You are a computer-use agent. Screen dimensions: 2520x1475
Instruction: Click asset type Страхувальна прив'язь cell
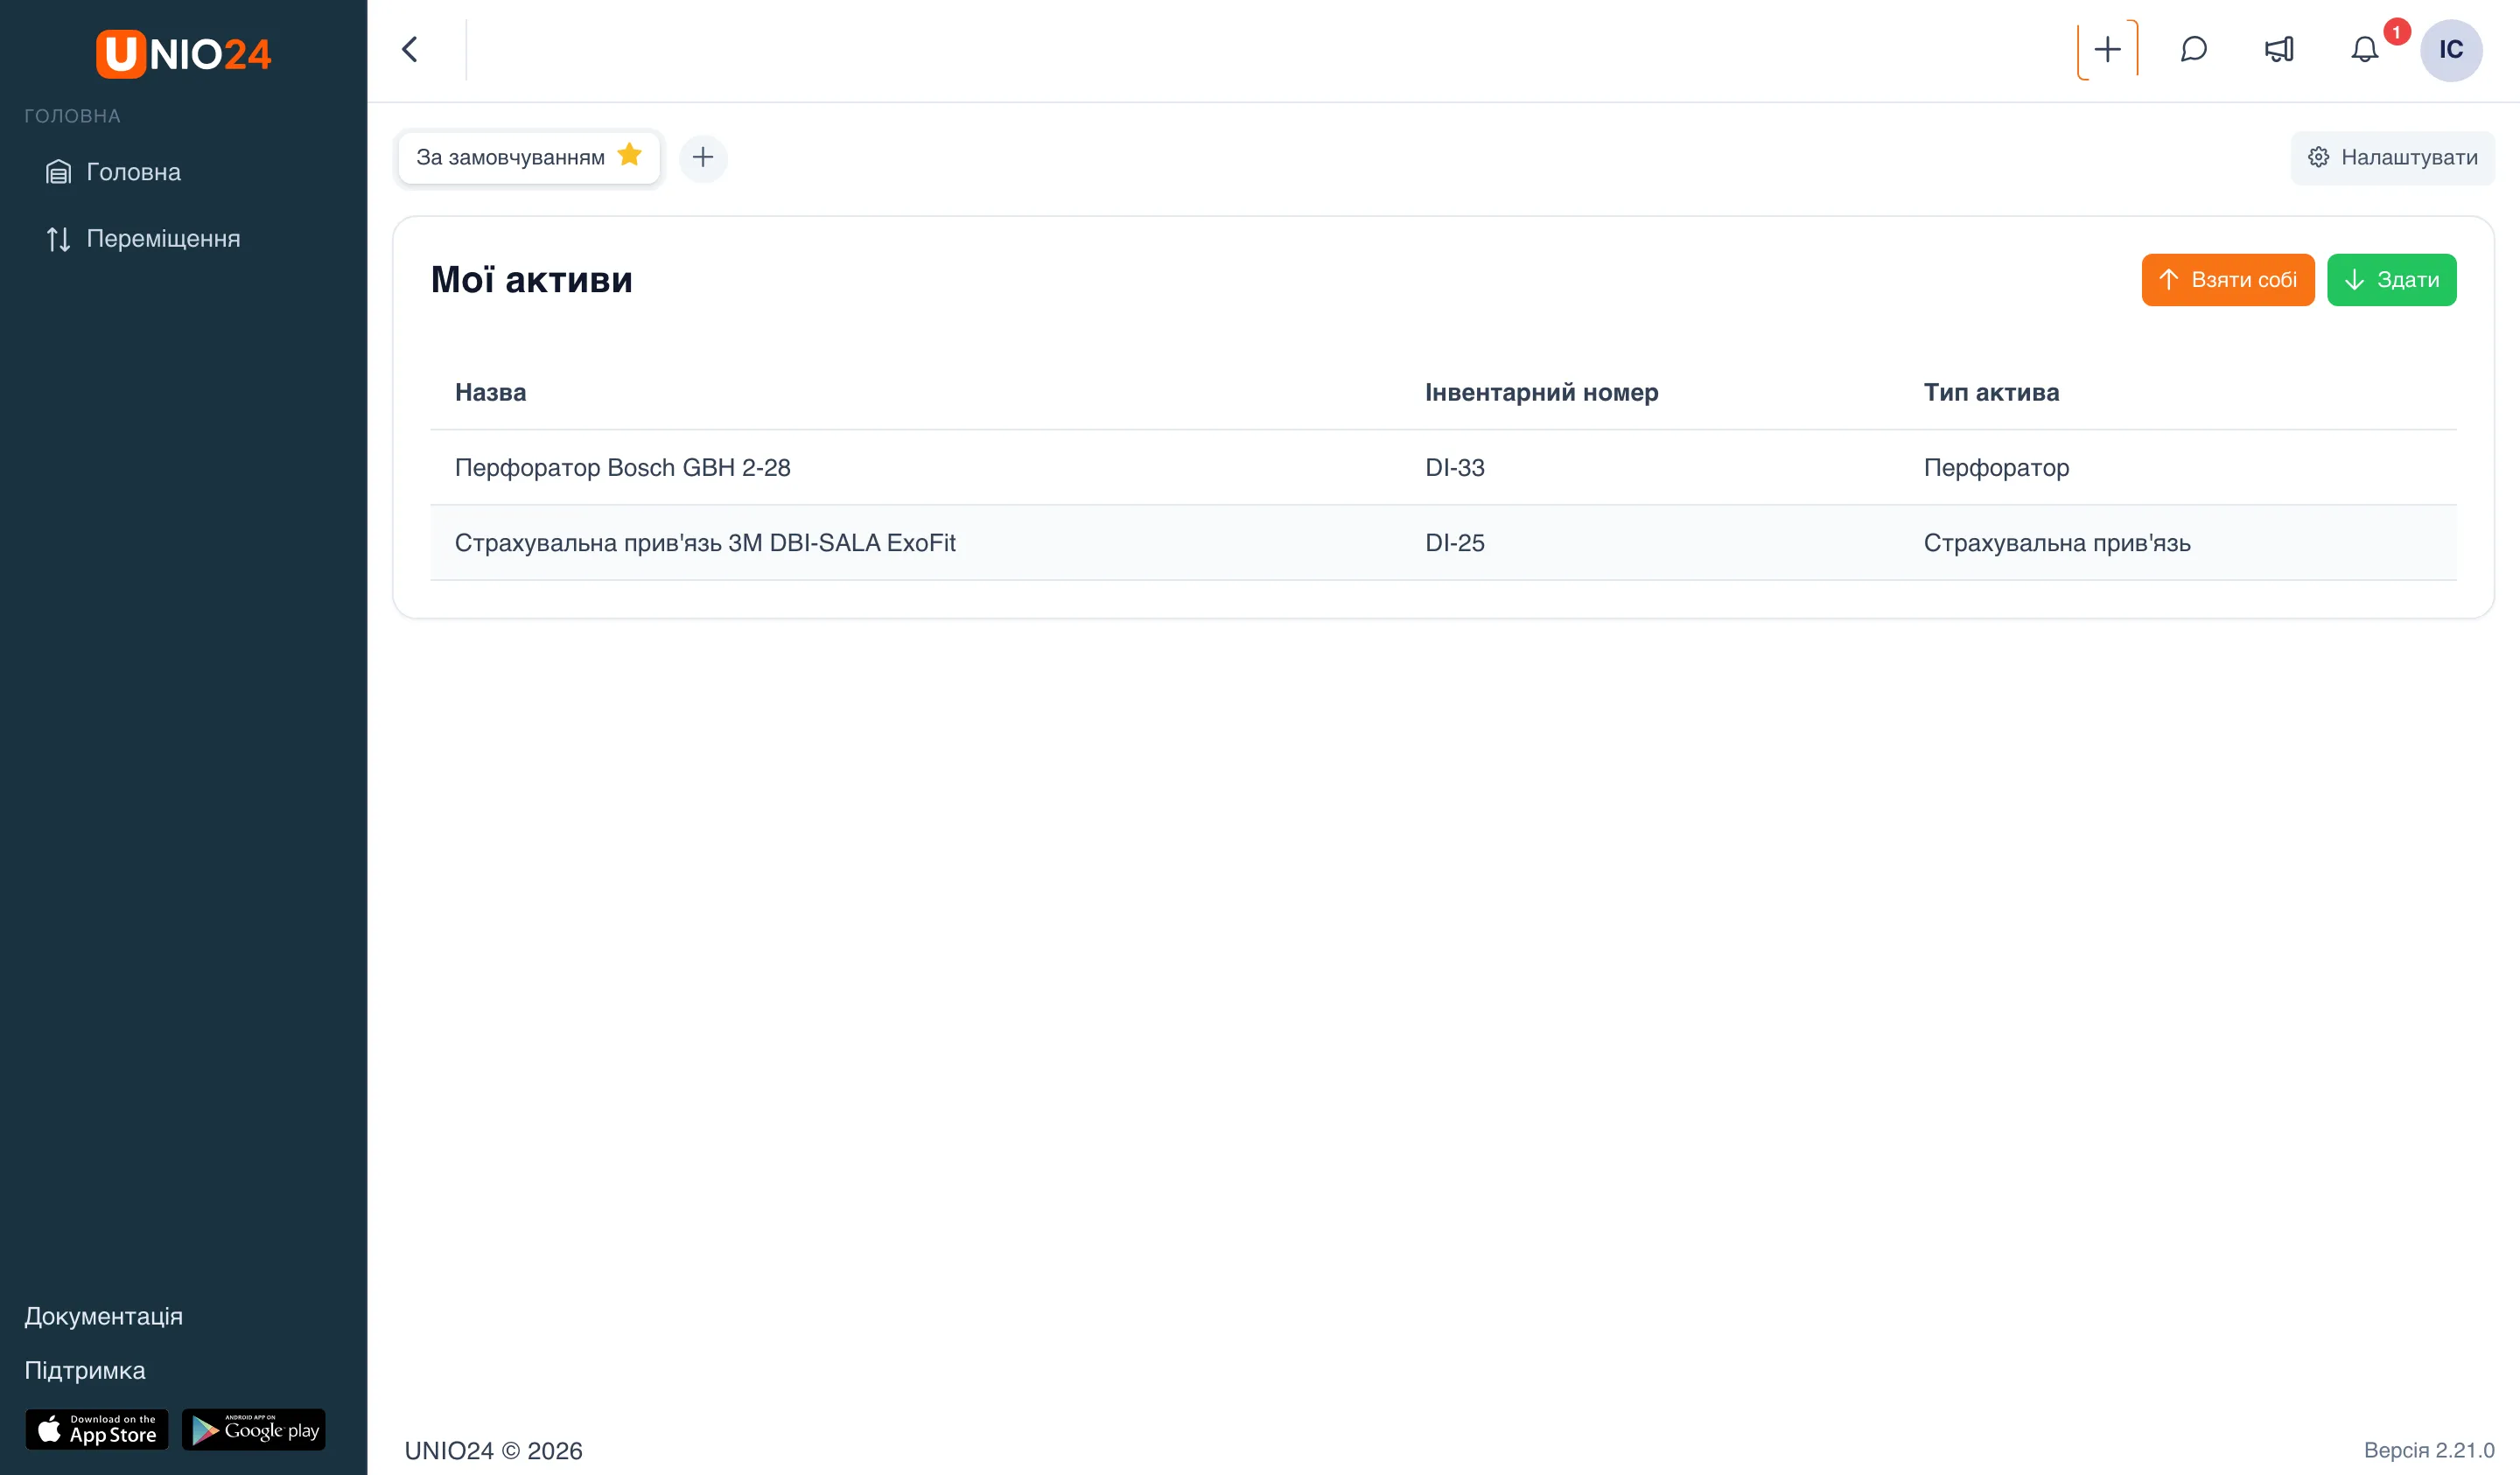[x=2057, y=543]
